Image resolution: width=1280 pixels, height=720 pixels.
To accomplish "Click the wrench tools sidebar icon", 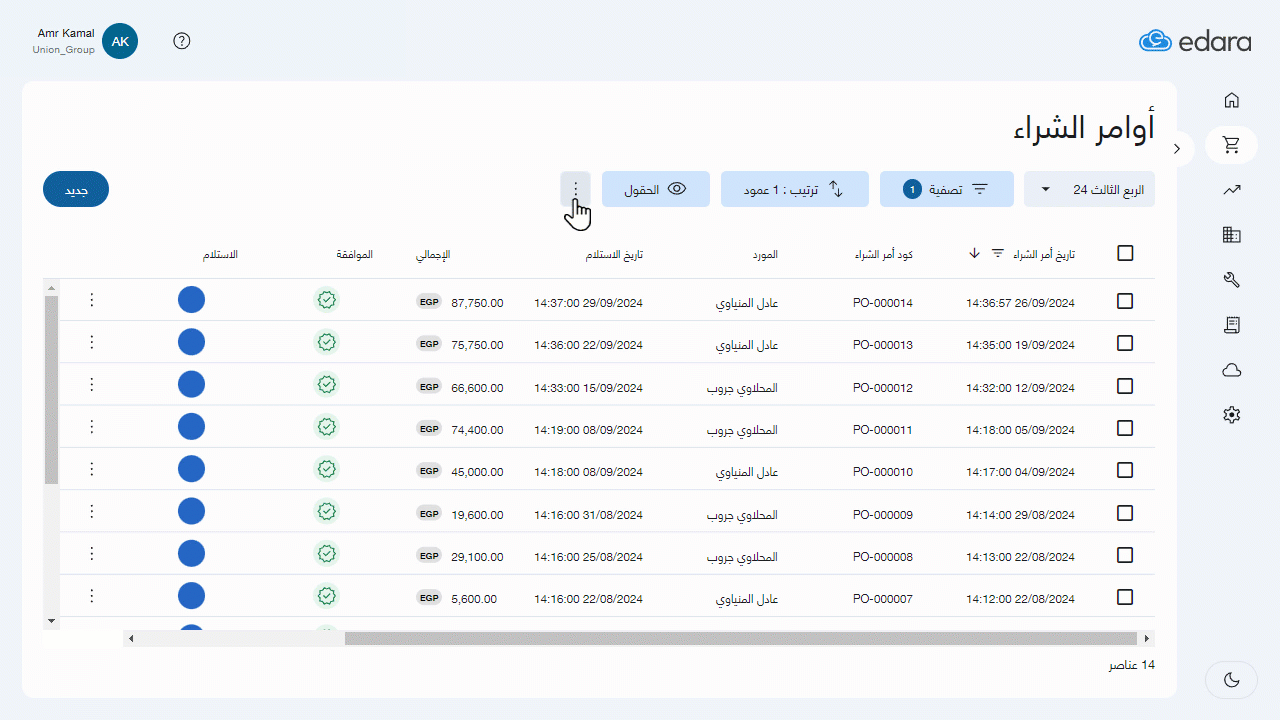I will point(1231,280).
